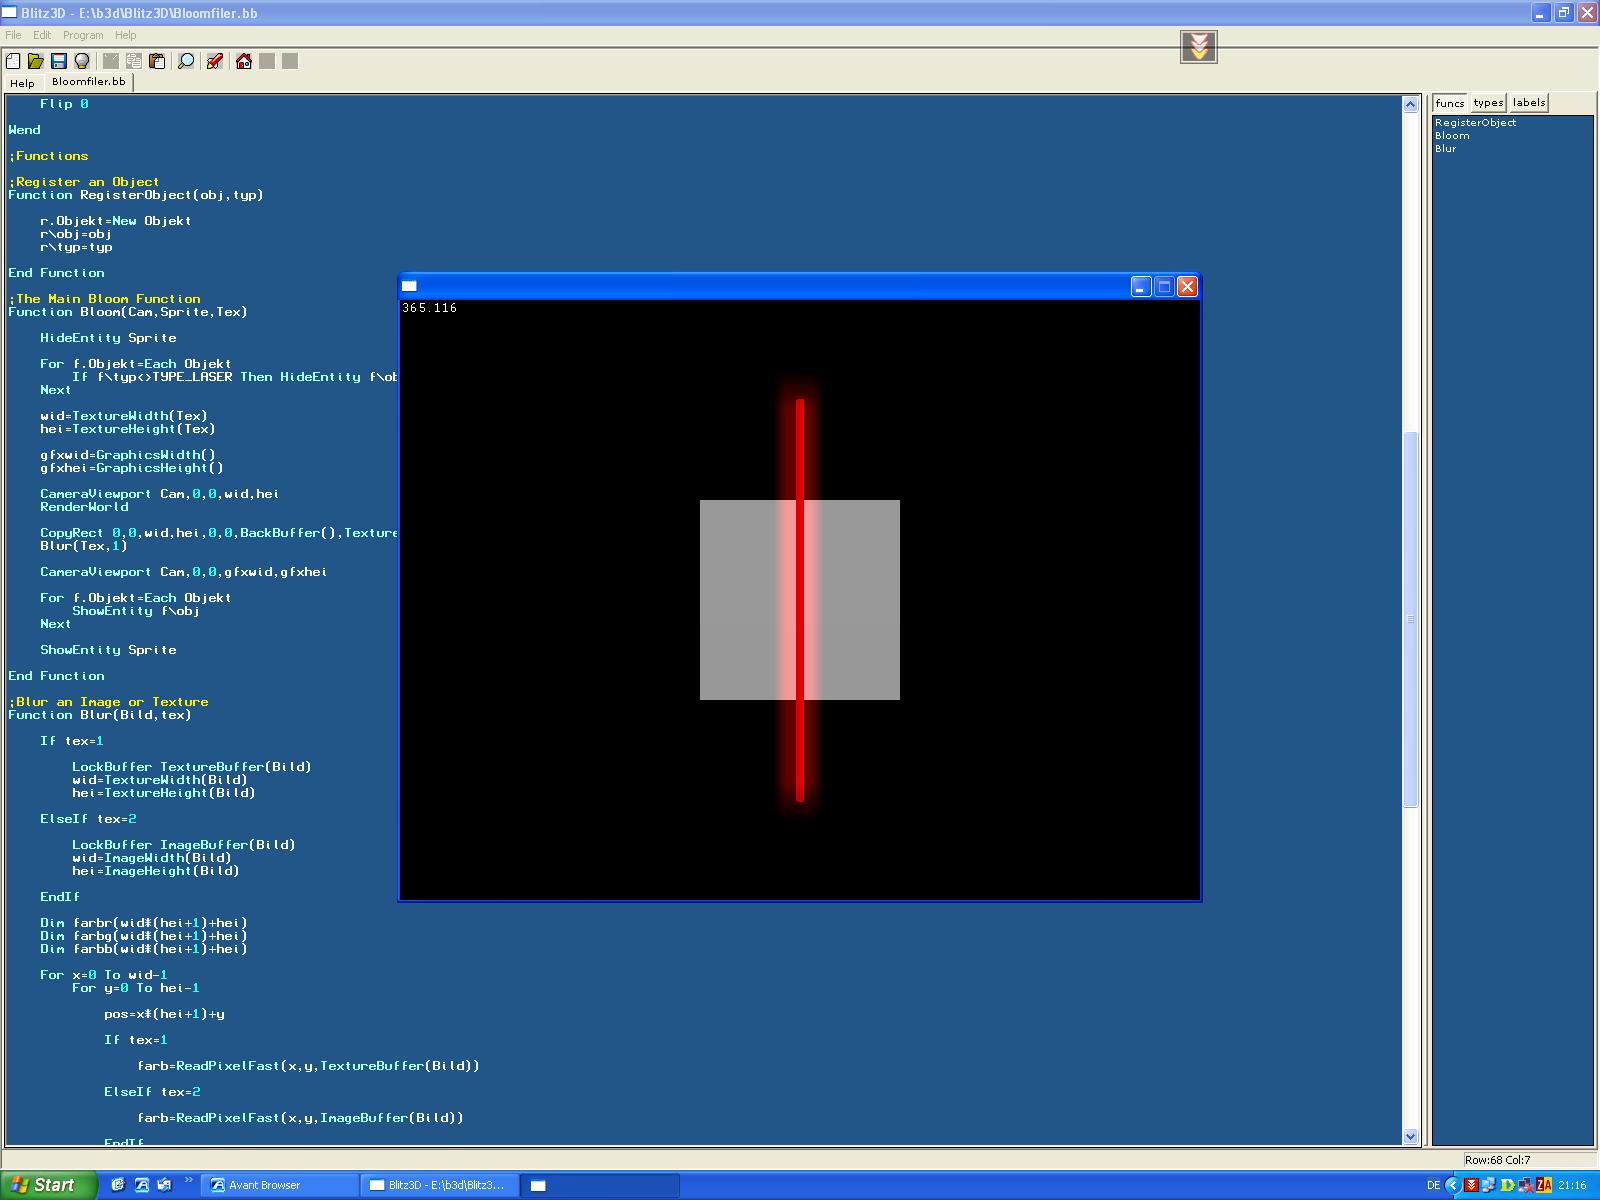
Task: Click the Paste clipboard toolbar icon
Action: click(157, 61)
